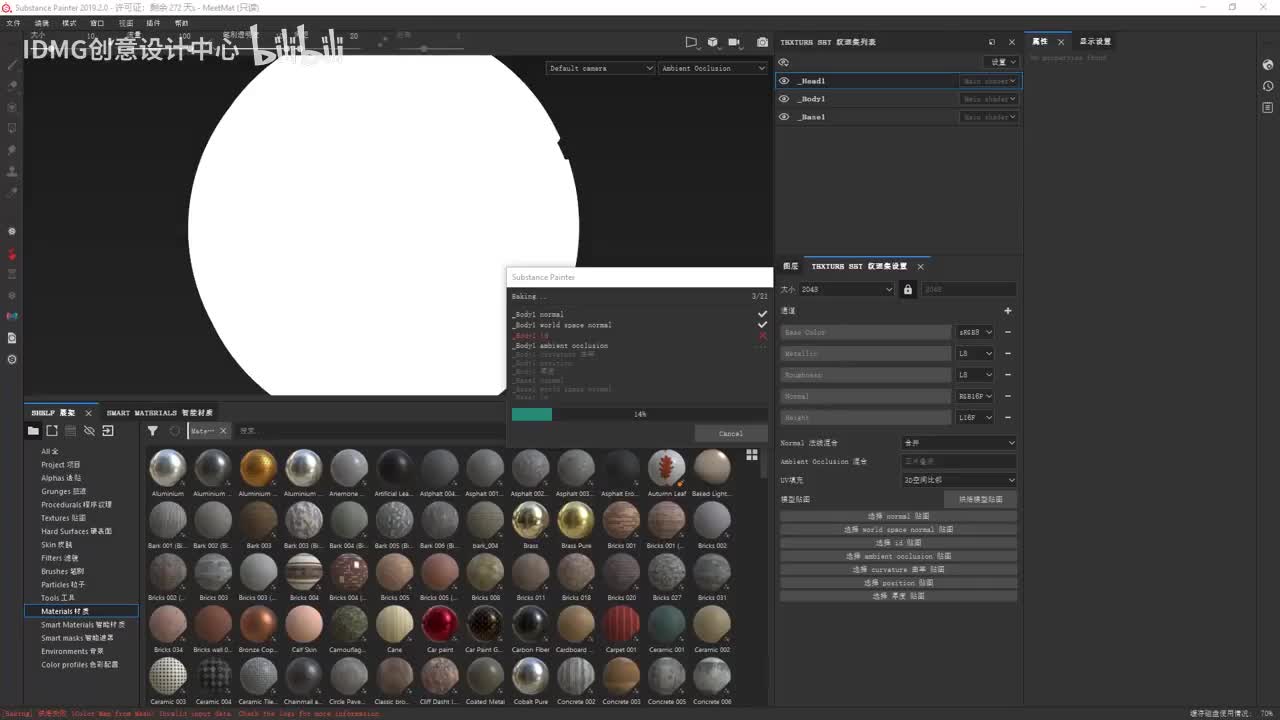Viewport: 1280px width, 720px height.
Task: Cancel the baking progress dialog
Action: [731, 434]
